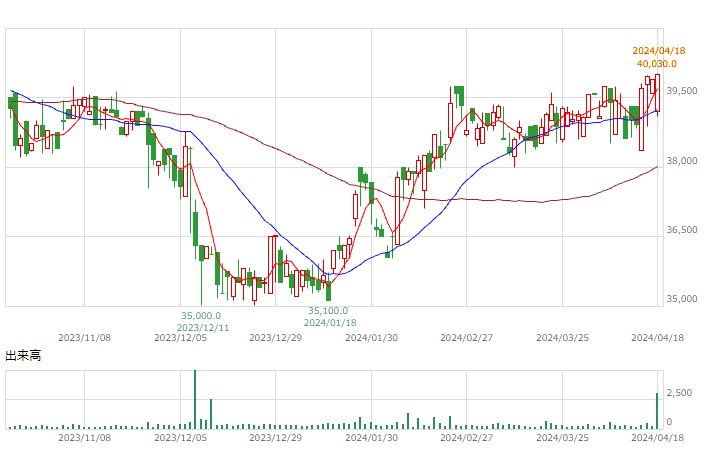The height and width of the screenshot is (450, 705).
Task: Click 2024/04/18 date under volume chart
Action: 657,437
